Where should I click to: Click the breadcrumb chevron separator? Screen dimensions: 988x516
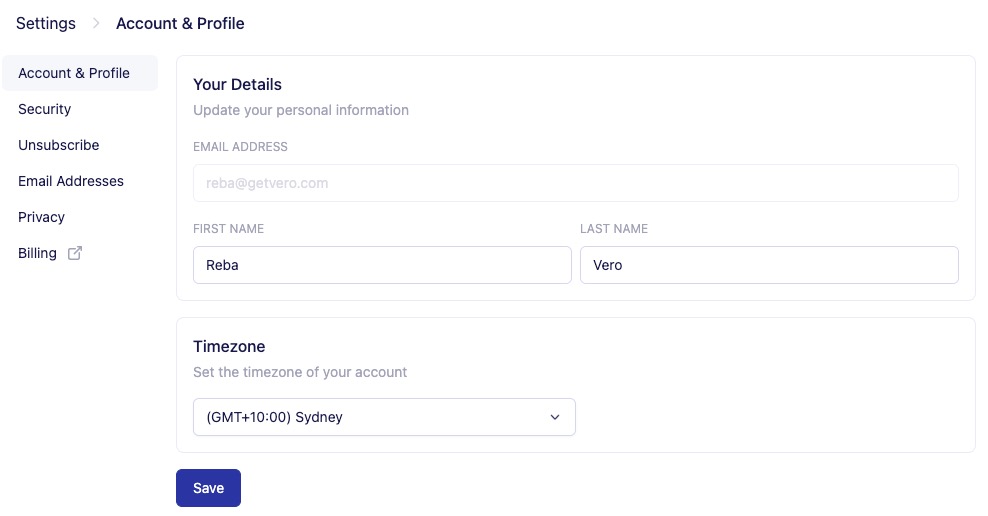pos(96,23)
